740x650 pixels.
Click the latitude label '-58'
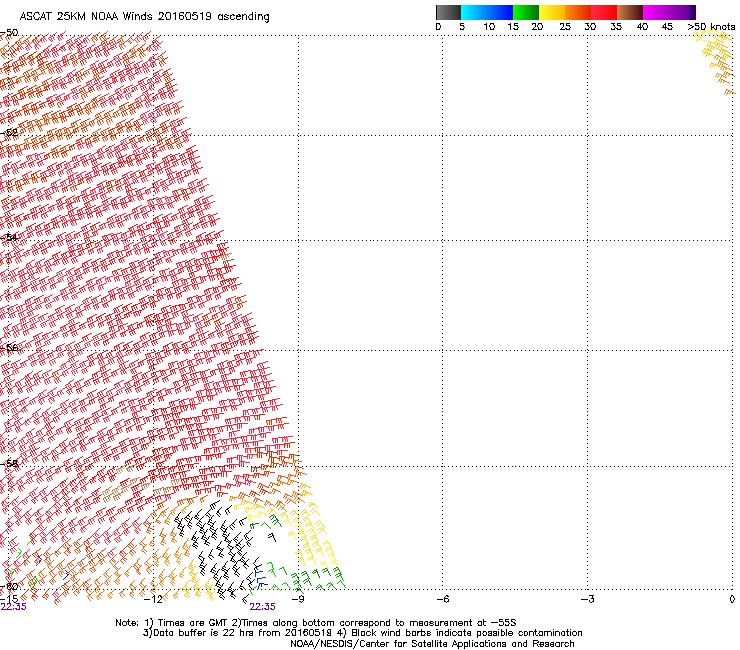pyautogui.click(x=9, y=464)
